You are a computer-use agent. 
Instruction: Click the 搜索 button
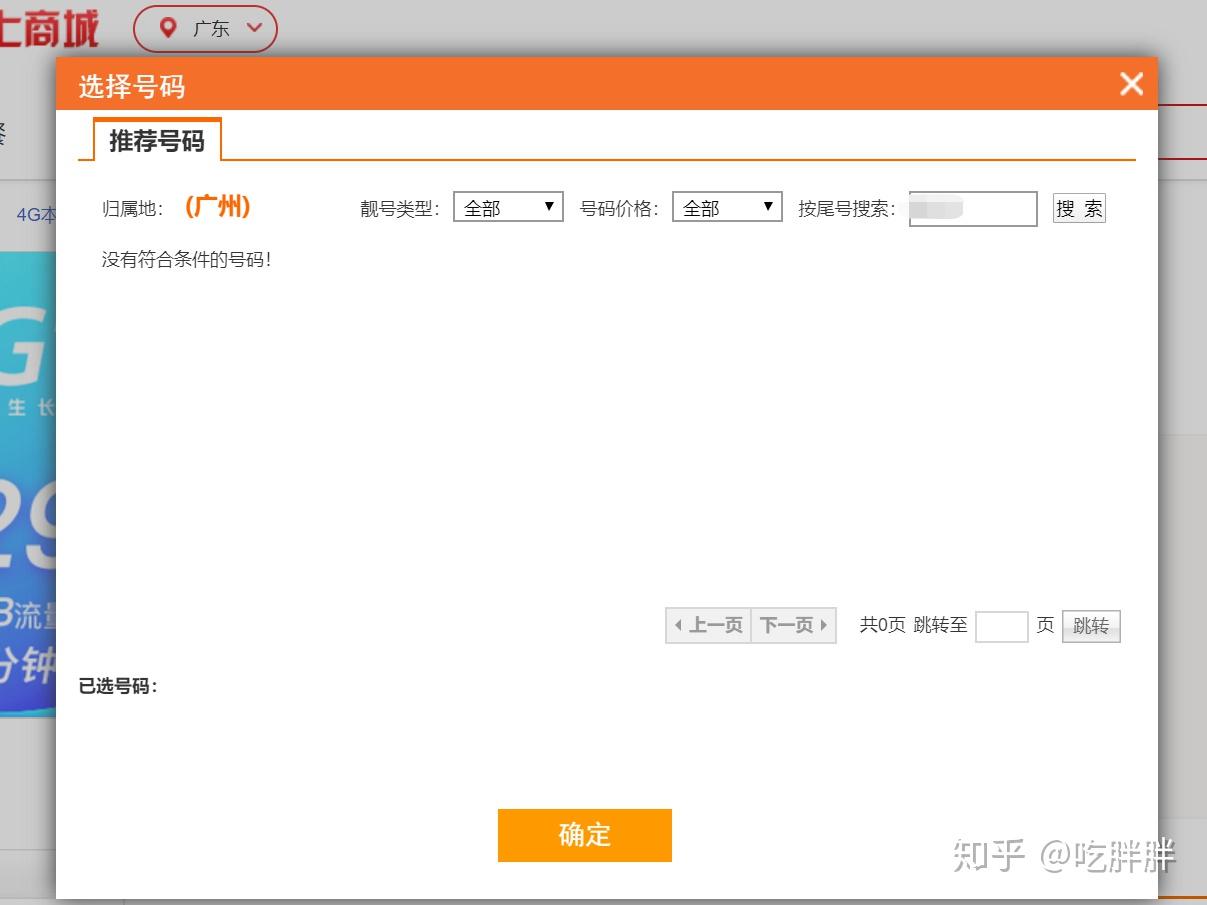(x=1079, y=208)
